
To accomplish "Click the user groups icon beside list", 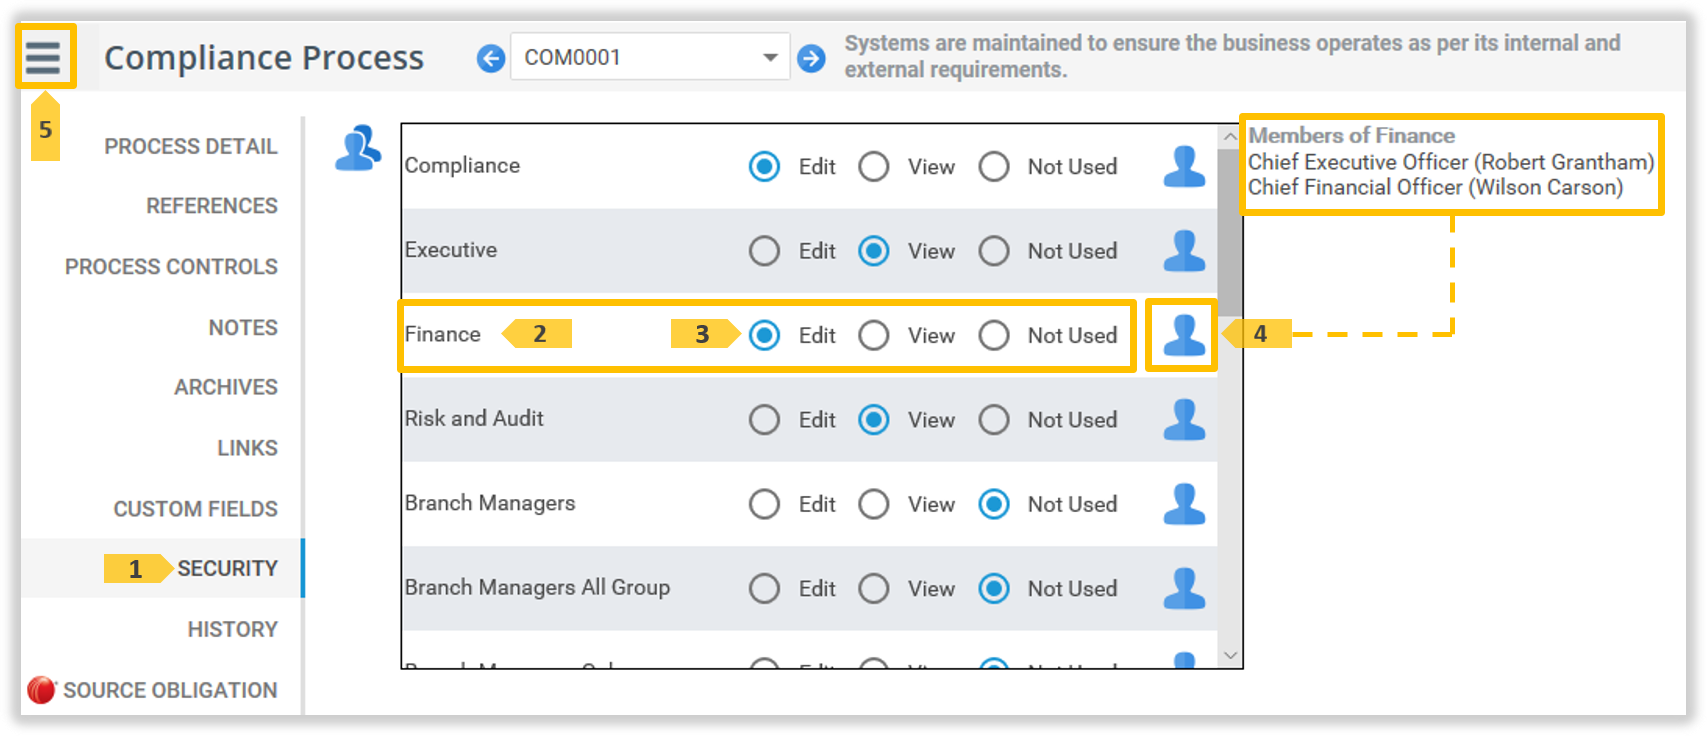I will [358, 148].
